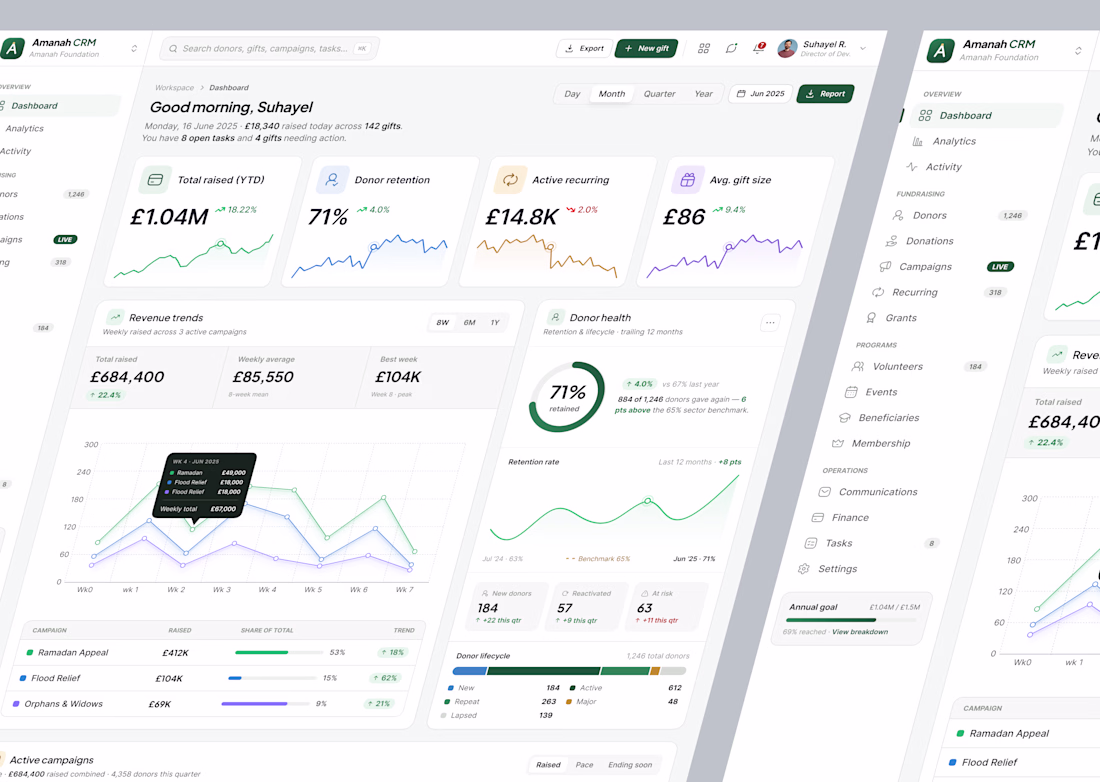
Task: Click the Avg. gift size gift icon
Action: tap(688, 180)
